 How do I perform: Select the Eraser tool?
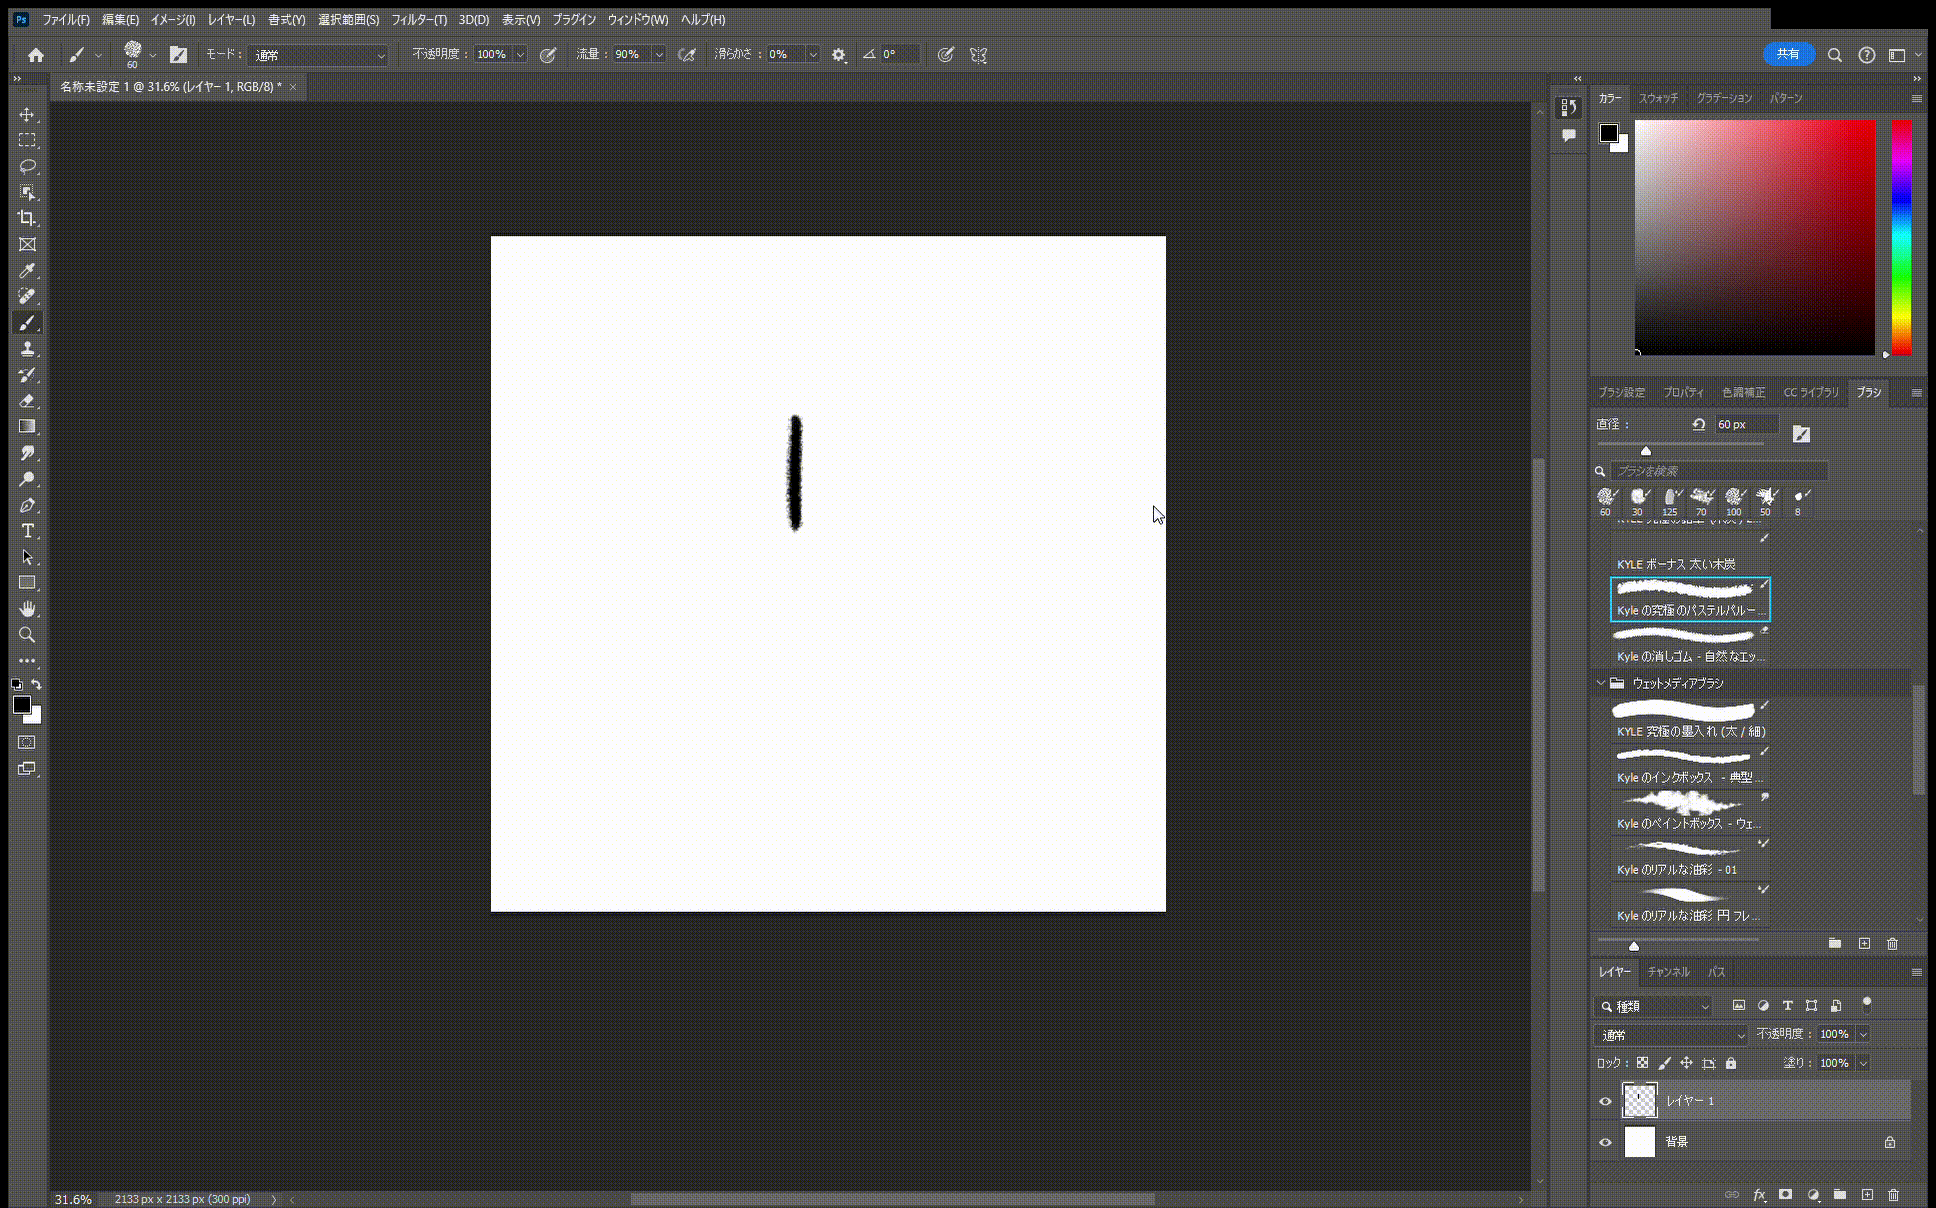click(27, 400)
